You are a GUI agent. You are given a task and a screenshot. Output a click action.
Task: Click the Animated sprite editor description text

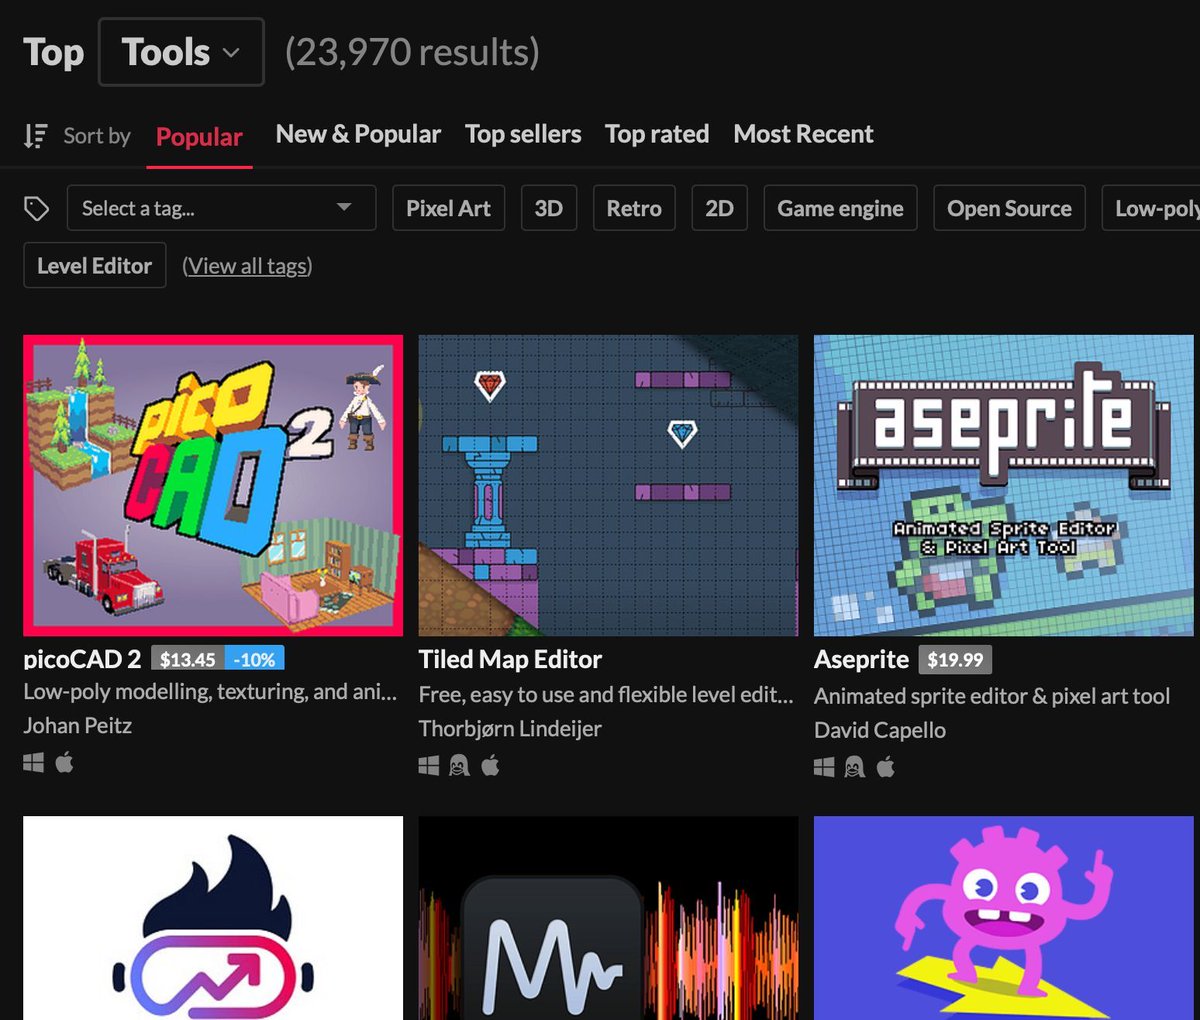(992, 696)
